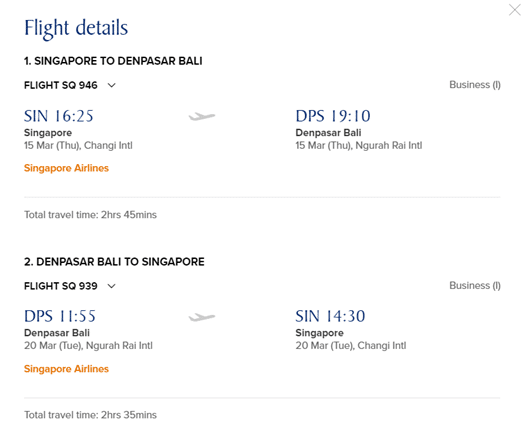Viewport: 529px width, 429px height.
Task: Click the SIN 14:30 arrival time
Action: [330, 316]
